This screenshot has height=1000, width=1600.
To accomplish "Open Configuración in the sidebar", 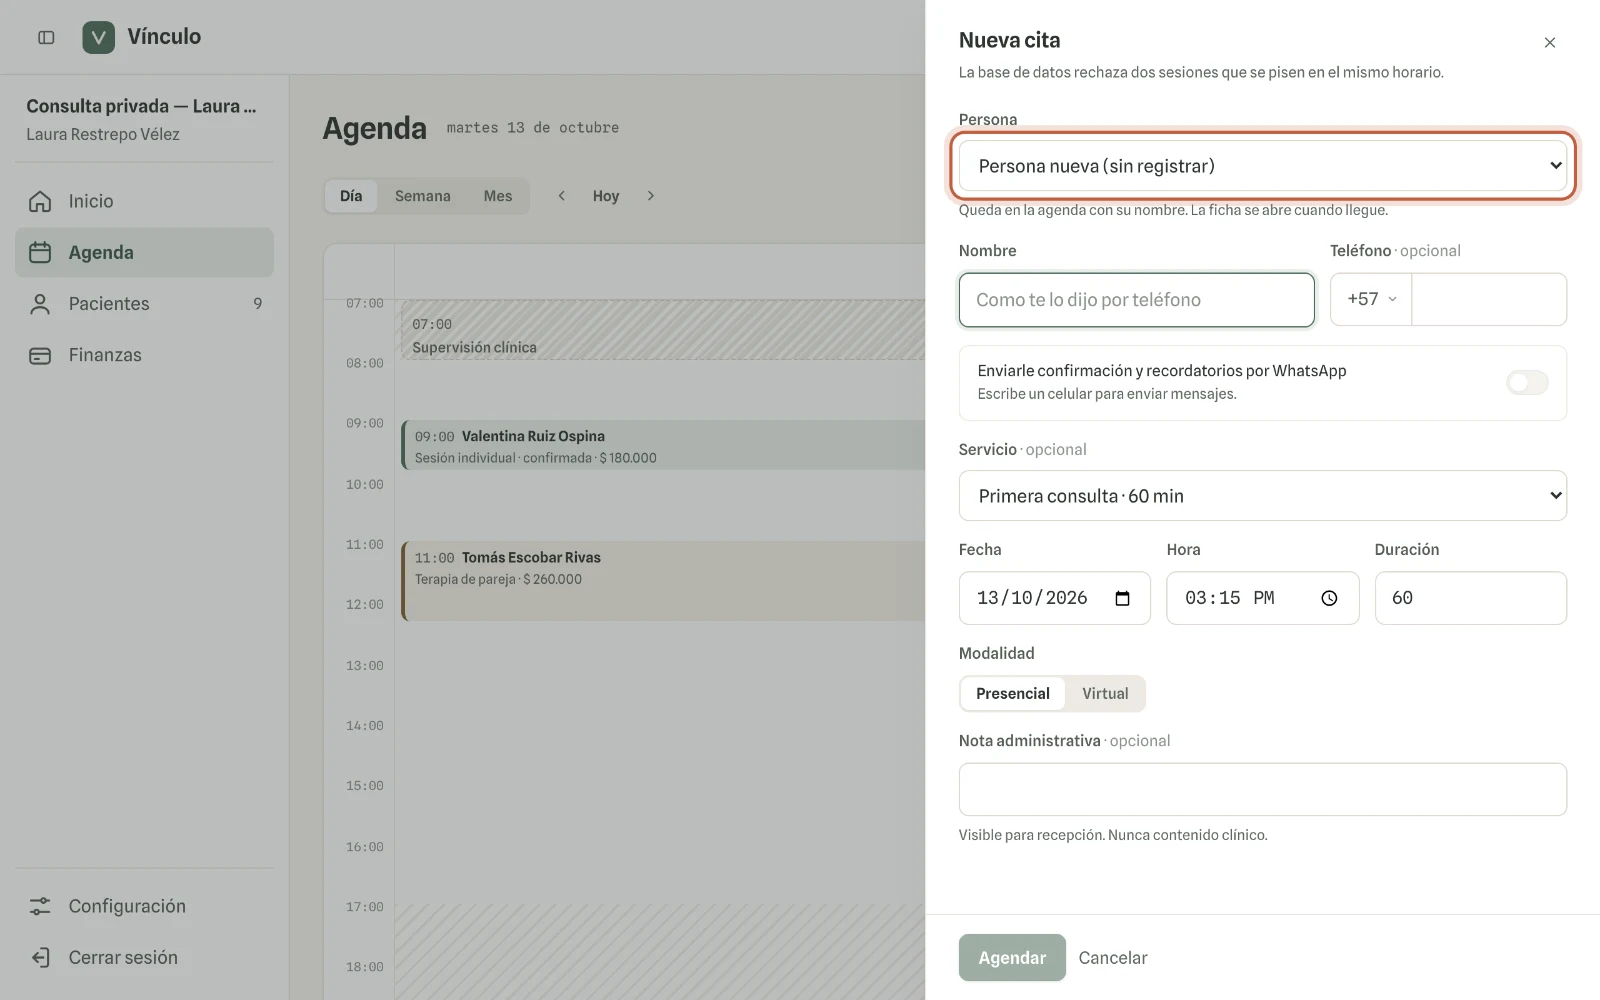I will pos(144,906).
